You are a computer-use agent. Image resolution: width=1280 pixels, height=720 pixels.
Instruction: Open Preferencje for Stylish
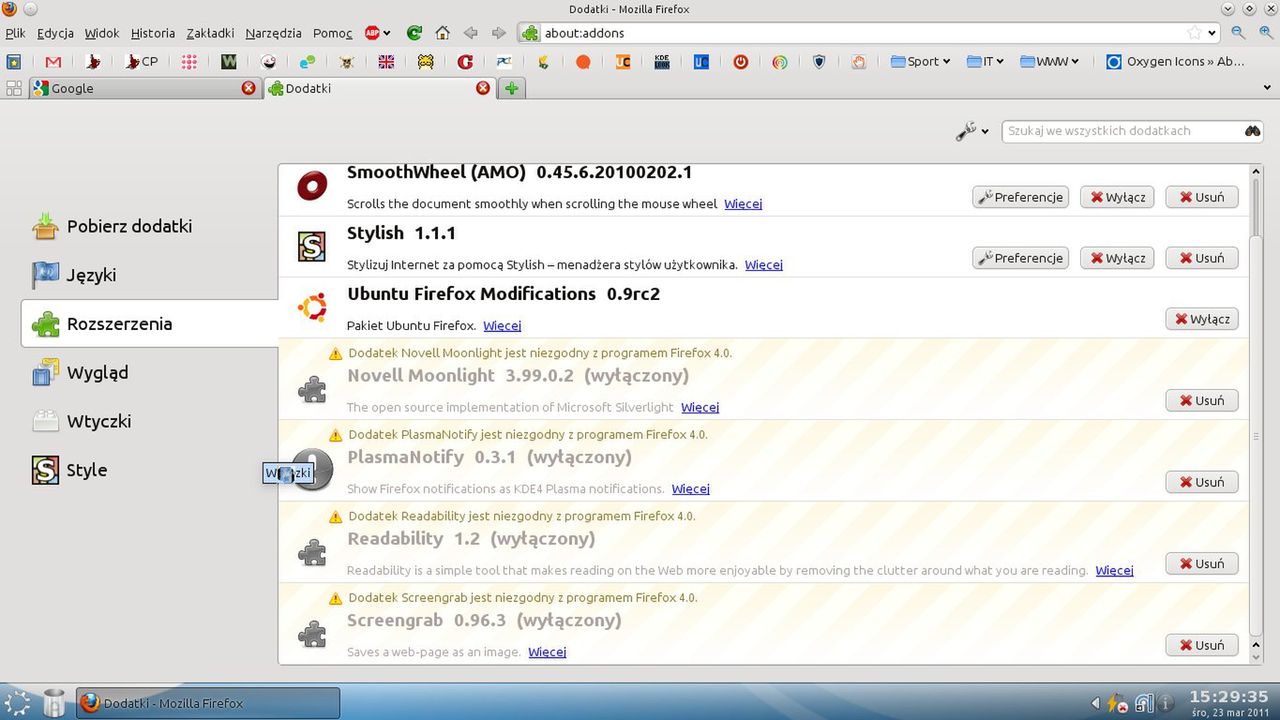coord(1020,258)
